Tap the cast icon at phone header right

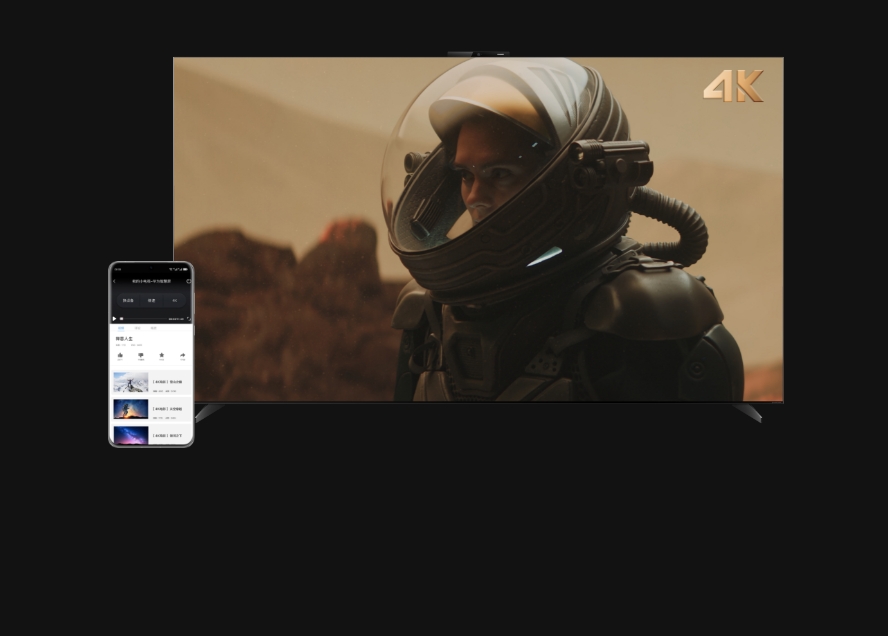pos(189,281)
